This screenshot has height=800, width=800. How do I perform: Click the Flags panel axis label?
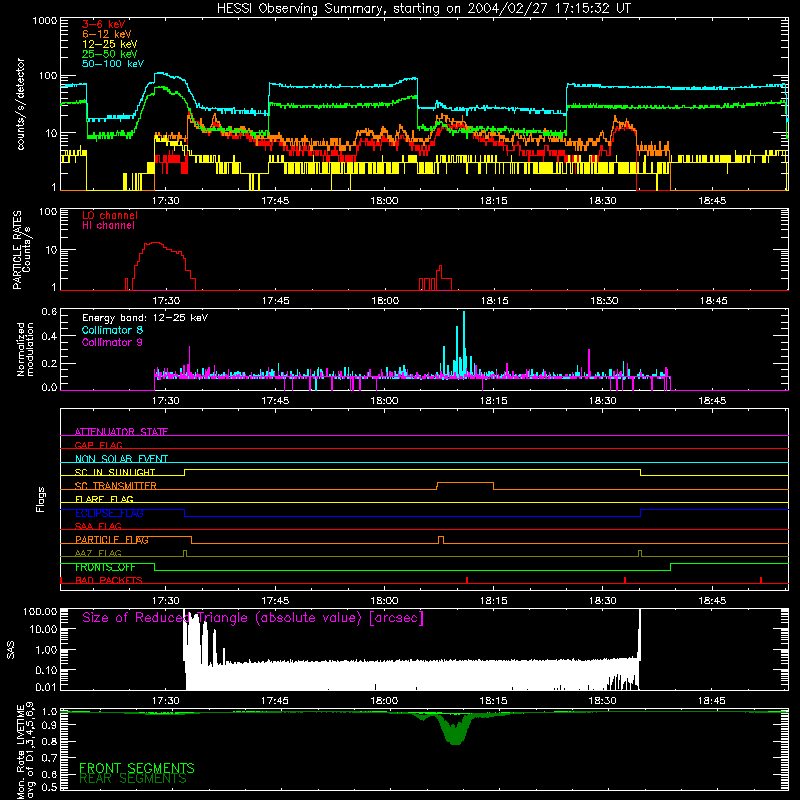(x=40, y=499)
